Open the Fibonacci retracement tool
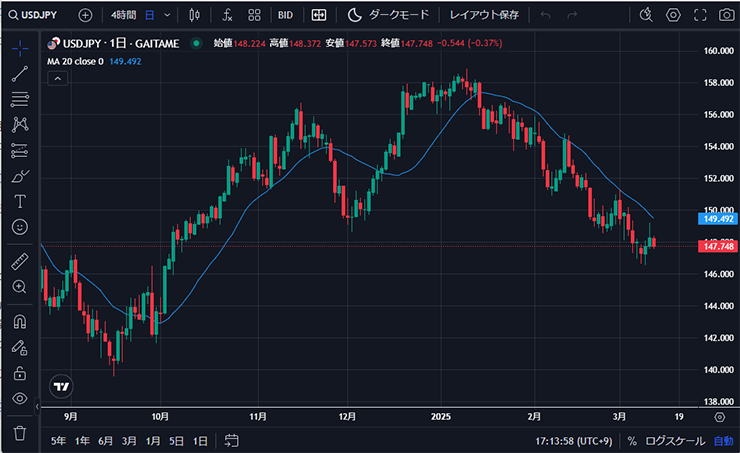 [19, 98]
